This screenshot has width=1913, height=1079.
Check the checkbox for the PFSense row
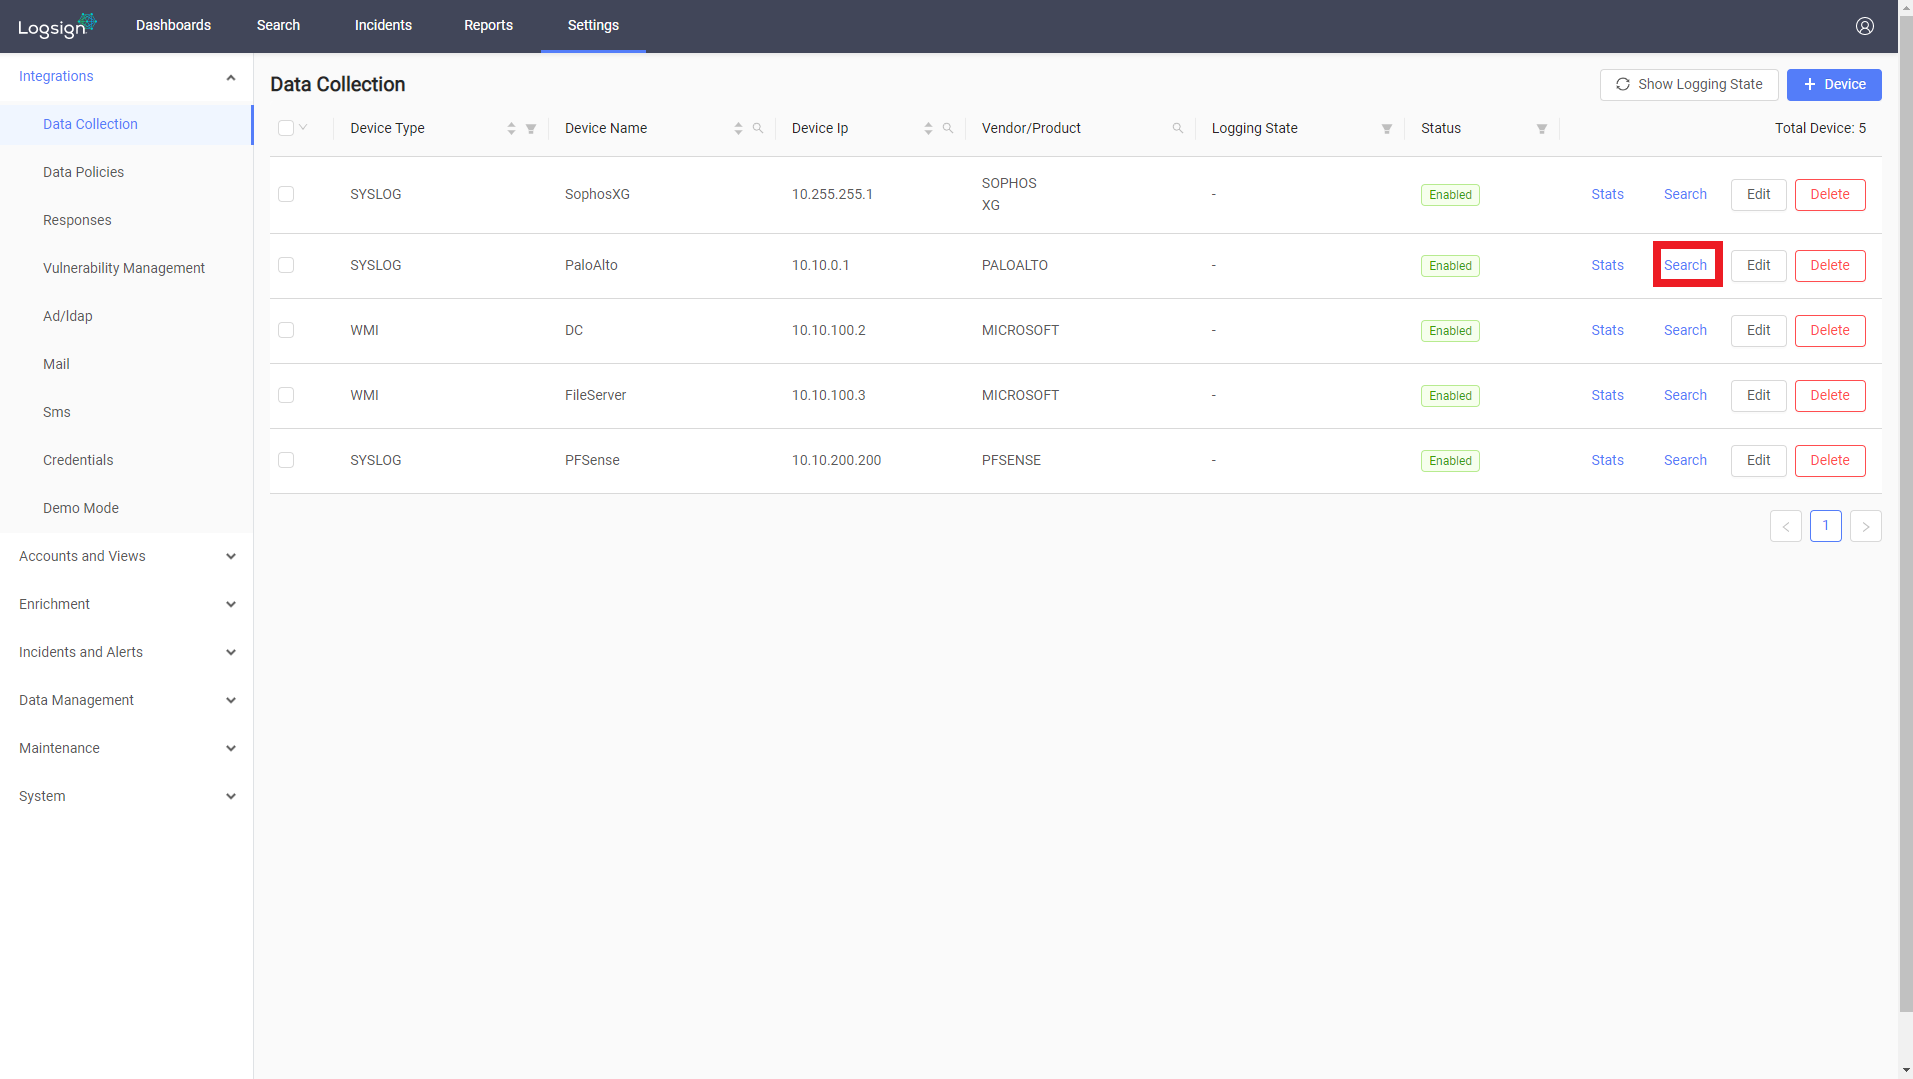(286, 460)
